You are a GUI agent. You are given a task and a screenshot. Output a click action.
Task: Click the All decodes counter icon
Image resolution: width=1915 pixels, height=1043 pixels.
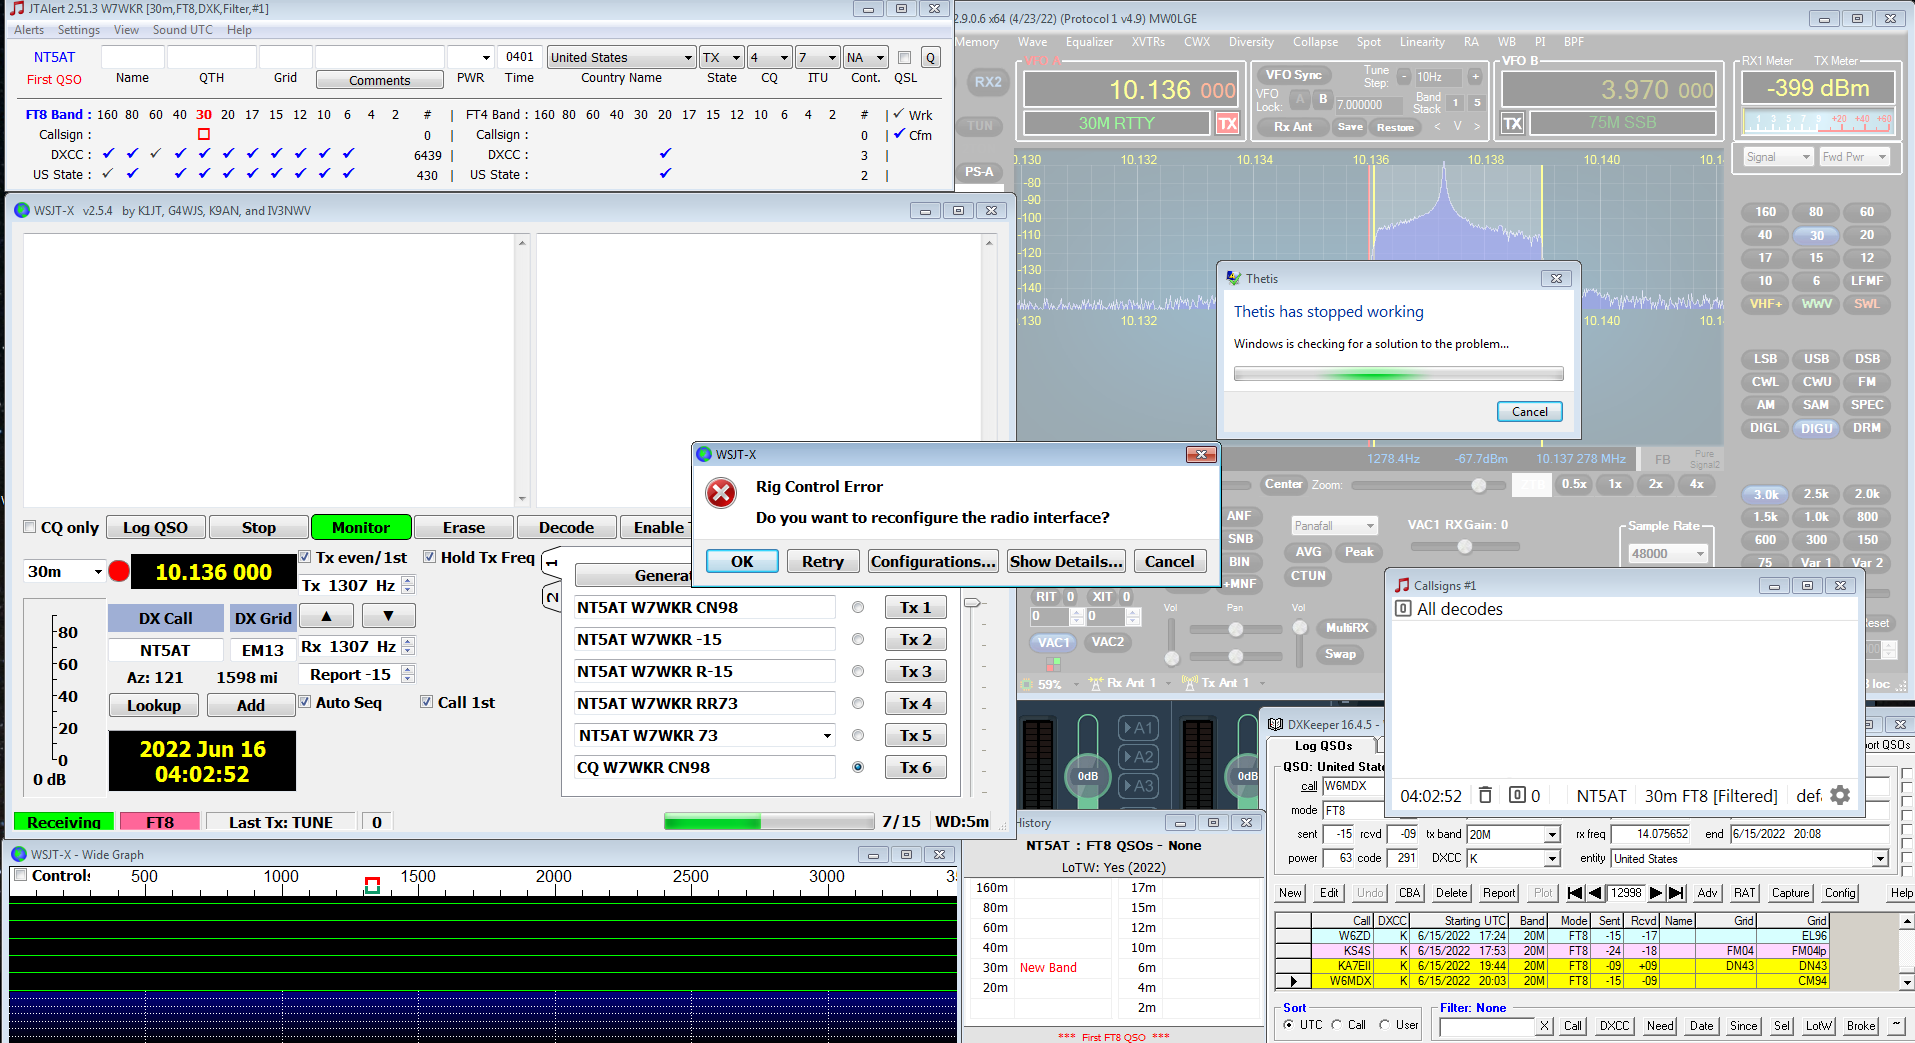[x=1403, y=608]
